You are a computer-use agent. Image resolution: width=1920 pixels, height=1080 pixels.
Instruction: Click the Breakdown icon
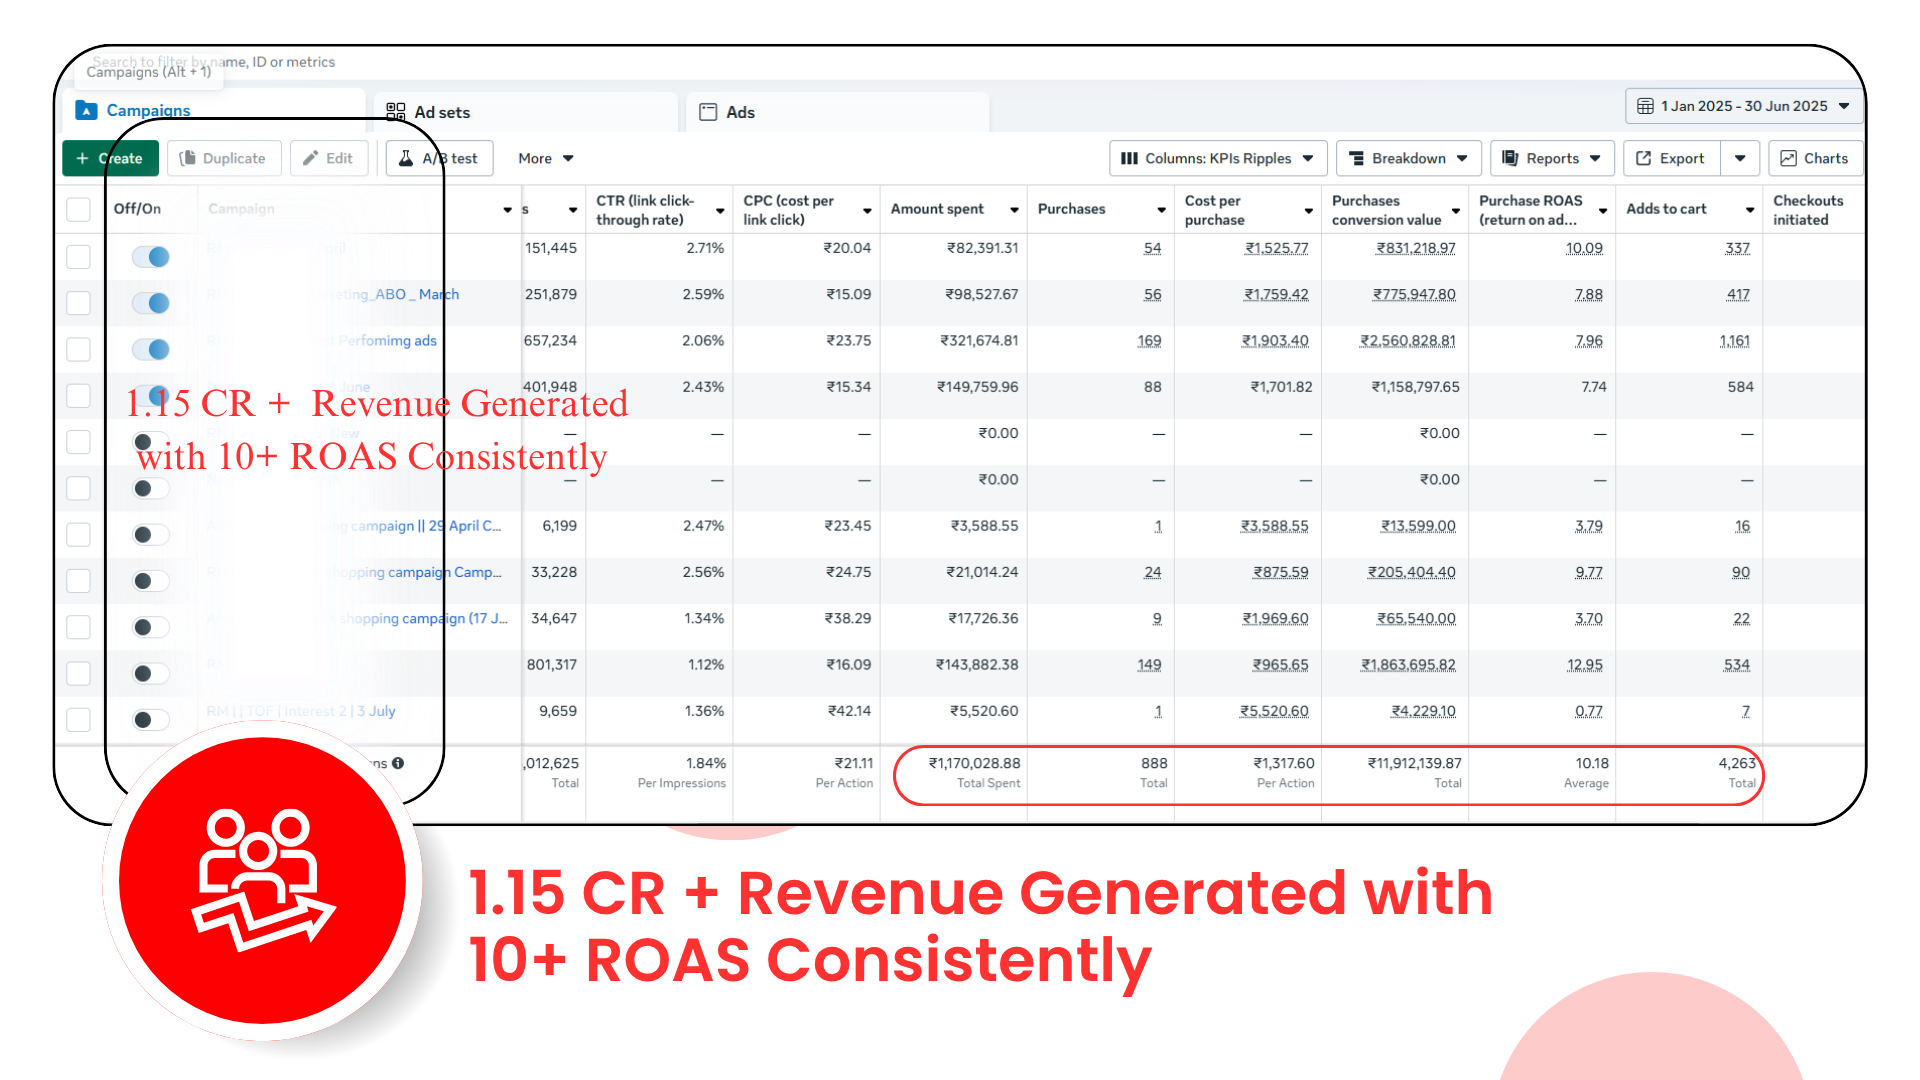pyautogui.click(x=1358, y=158)
